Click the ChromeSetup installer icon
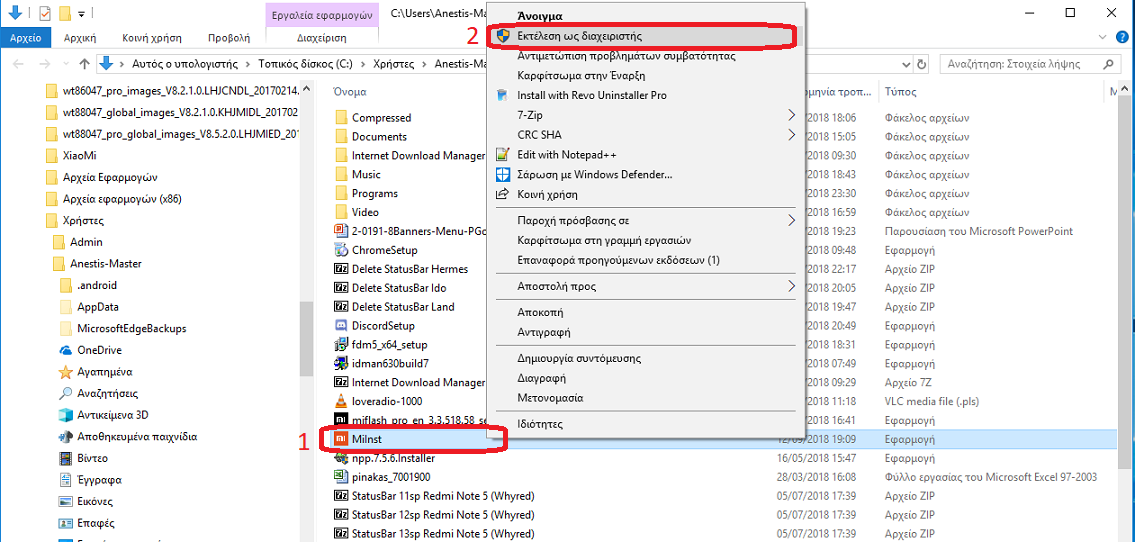 pos(341,250)
